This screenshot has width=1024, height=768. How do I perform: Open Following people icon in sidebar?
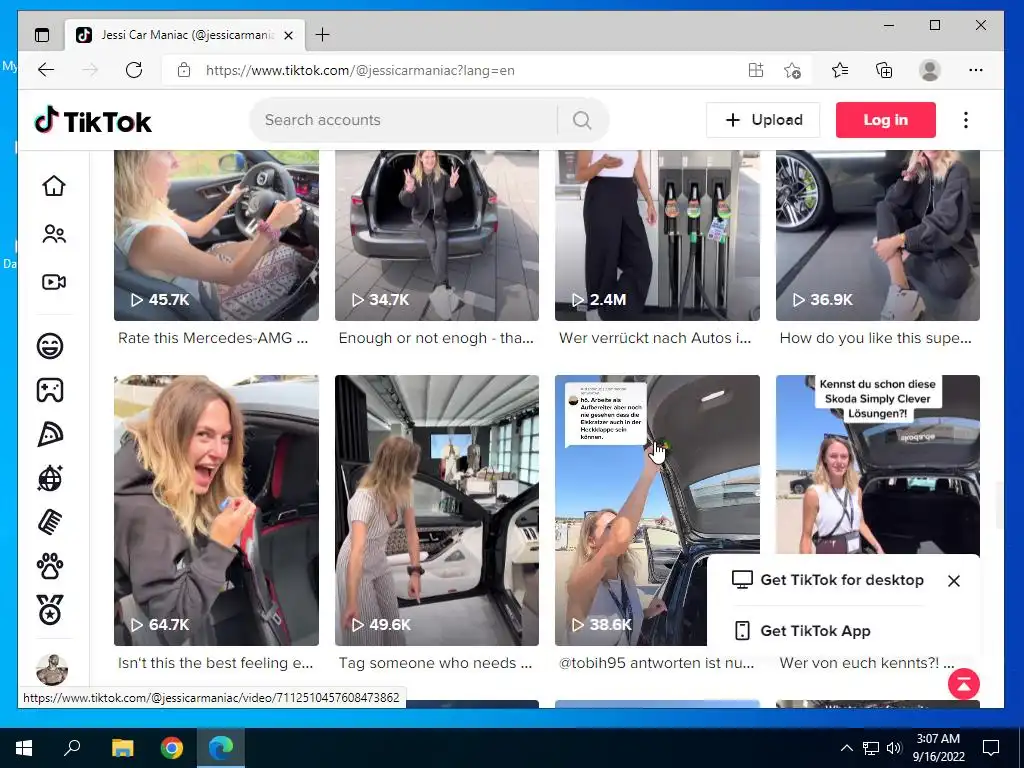coord(54,234)
